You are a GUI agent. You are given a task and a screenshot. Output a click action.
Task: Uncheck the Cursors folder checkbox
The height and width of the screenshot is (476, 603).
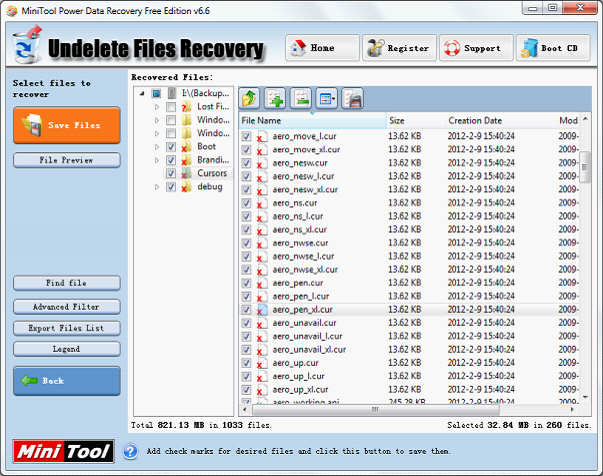171,173
